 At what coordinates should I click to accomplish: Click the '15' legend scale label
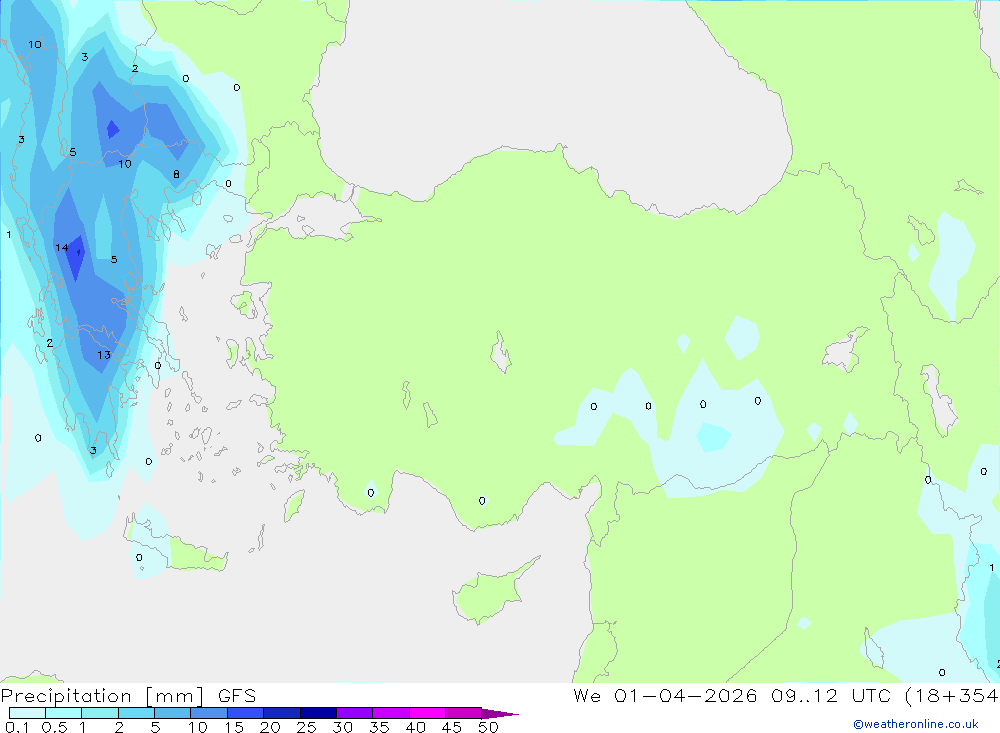234,727
